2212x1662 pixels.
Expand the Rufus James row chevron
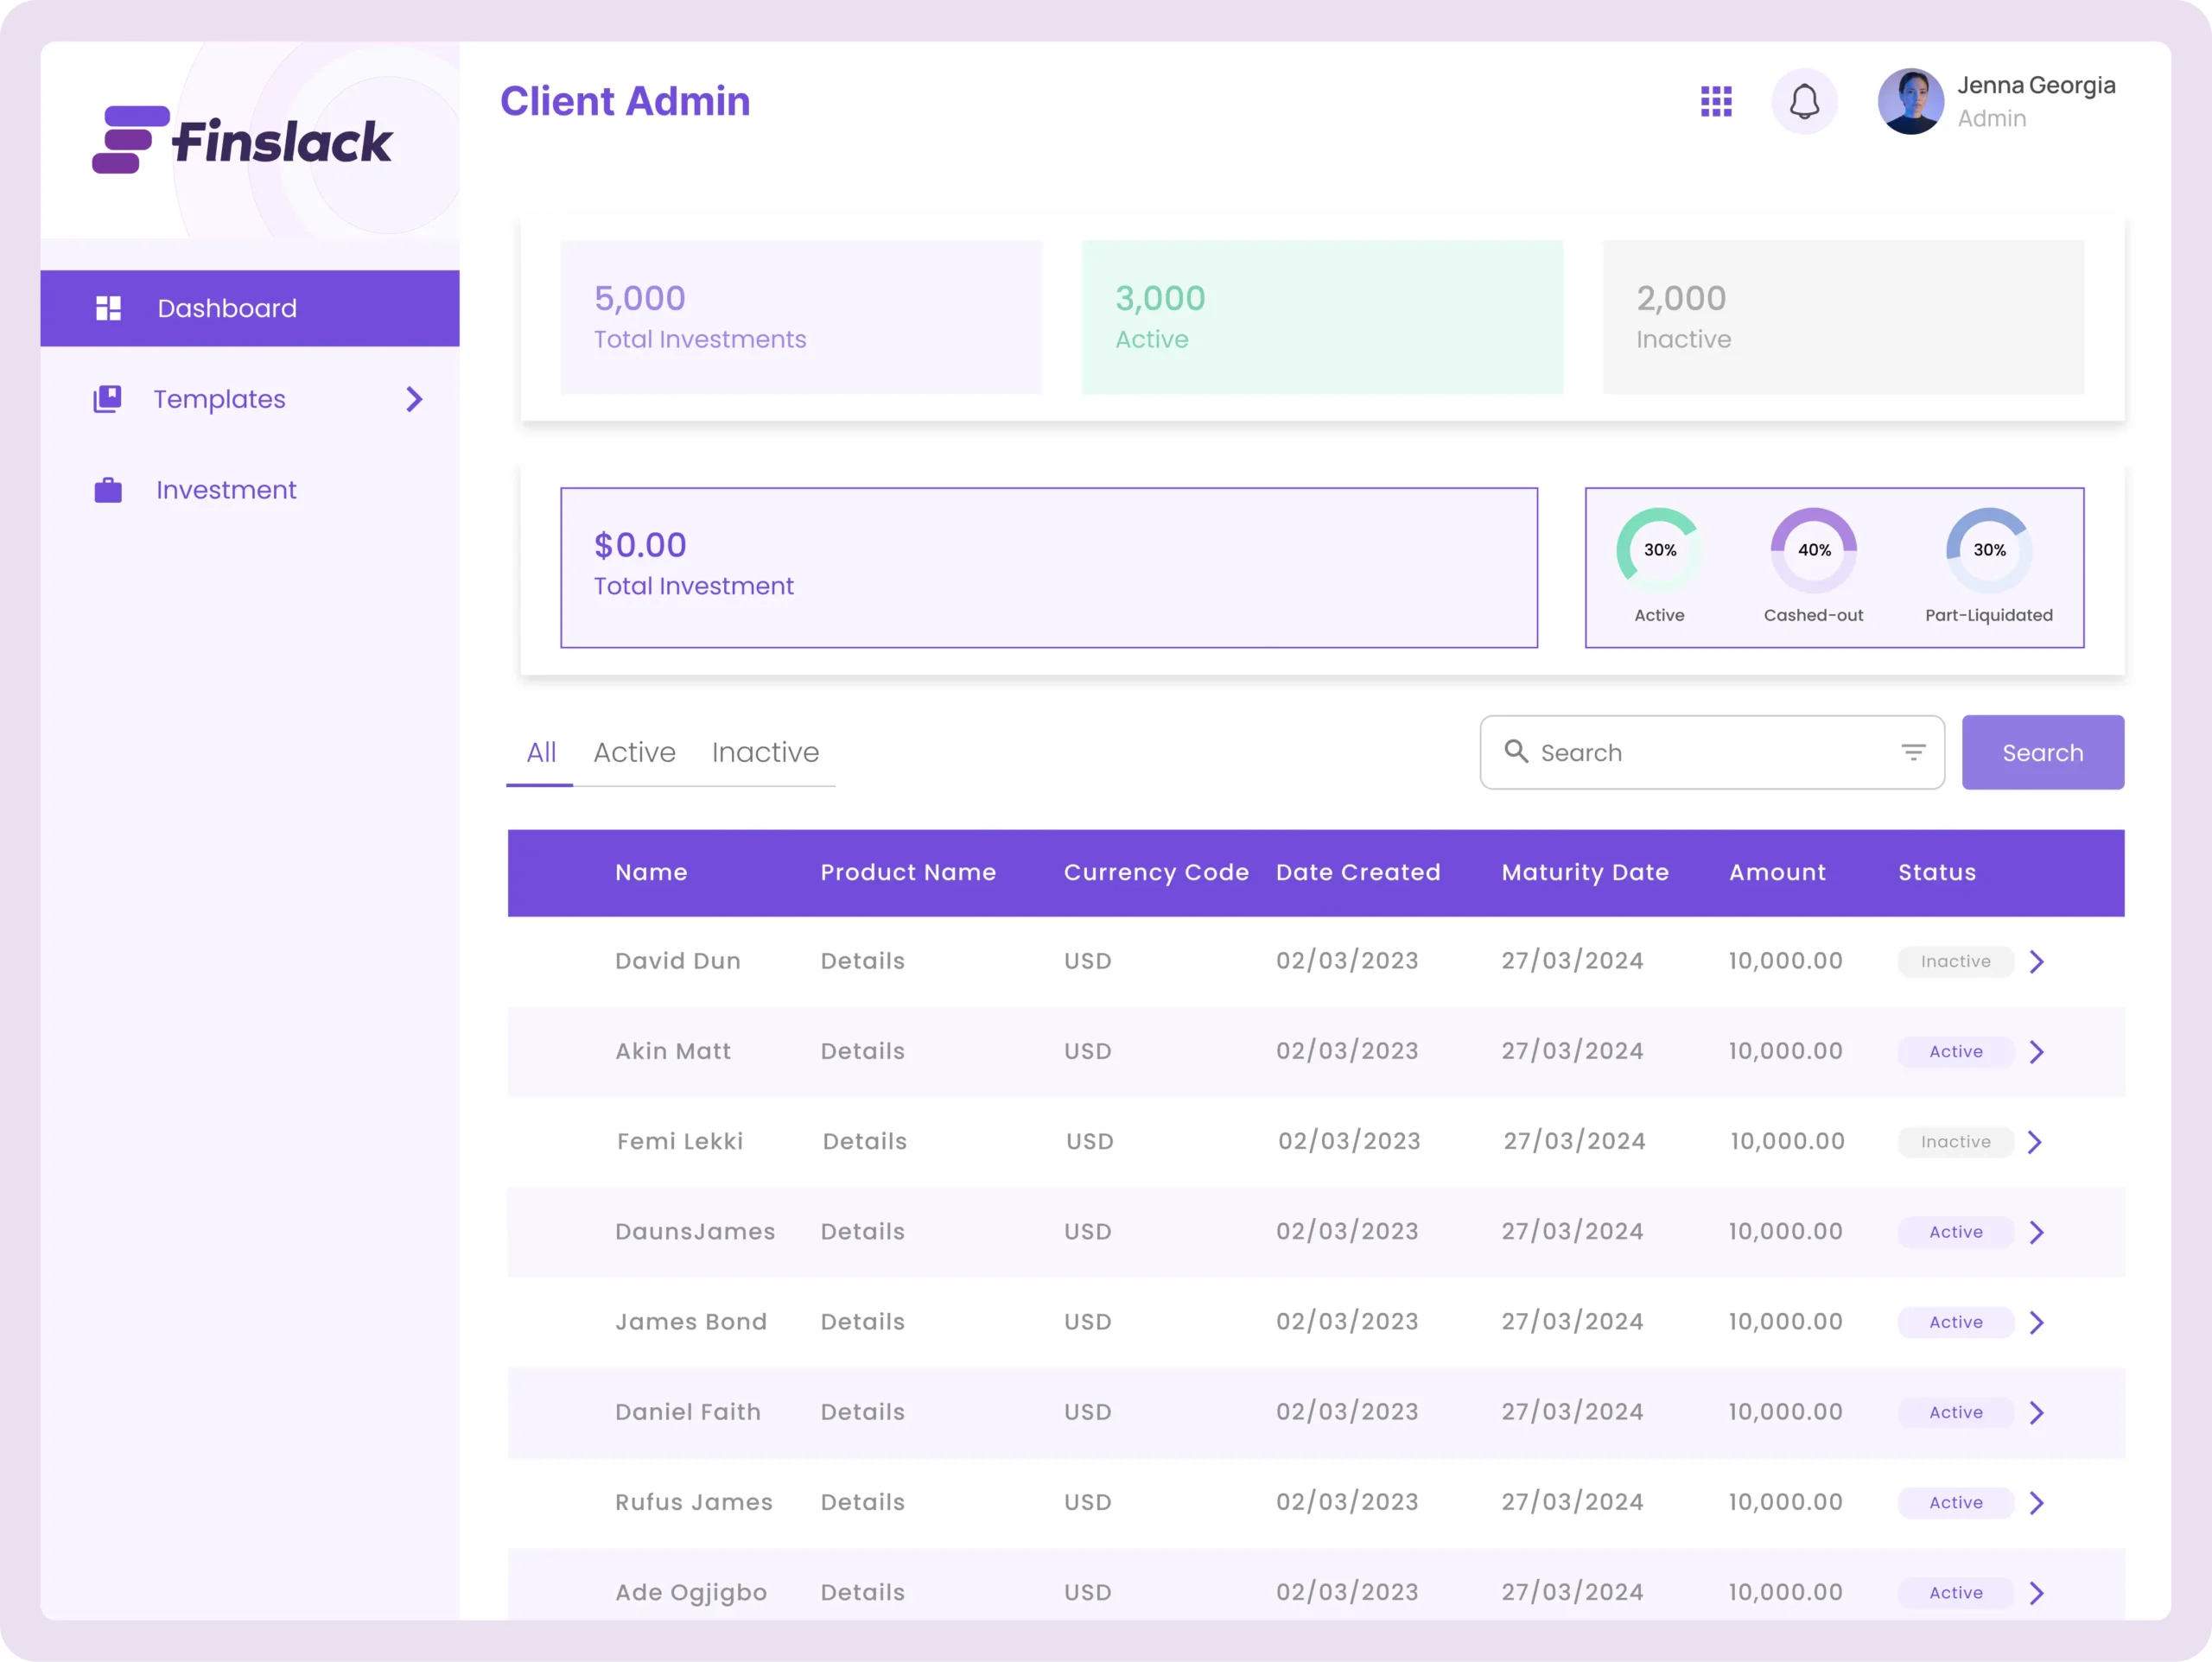pos(2036,1502)
